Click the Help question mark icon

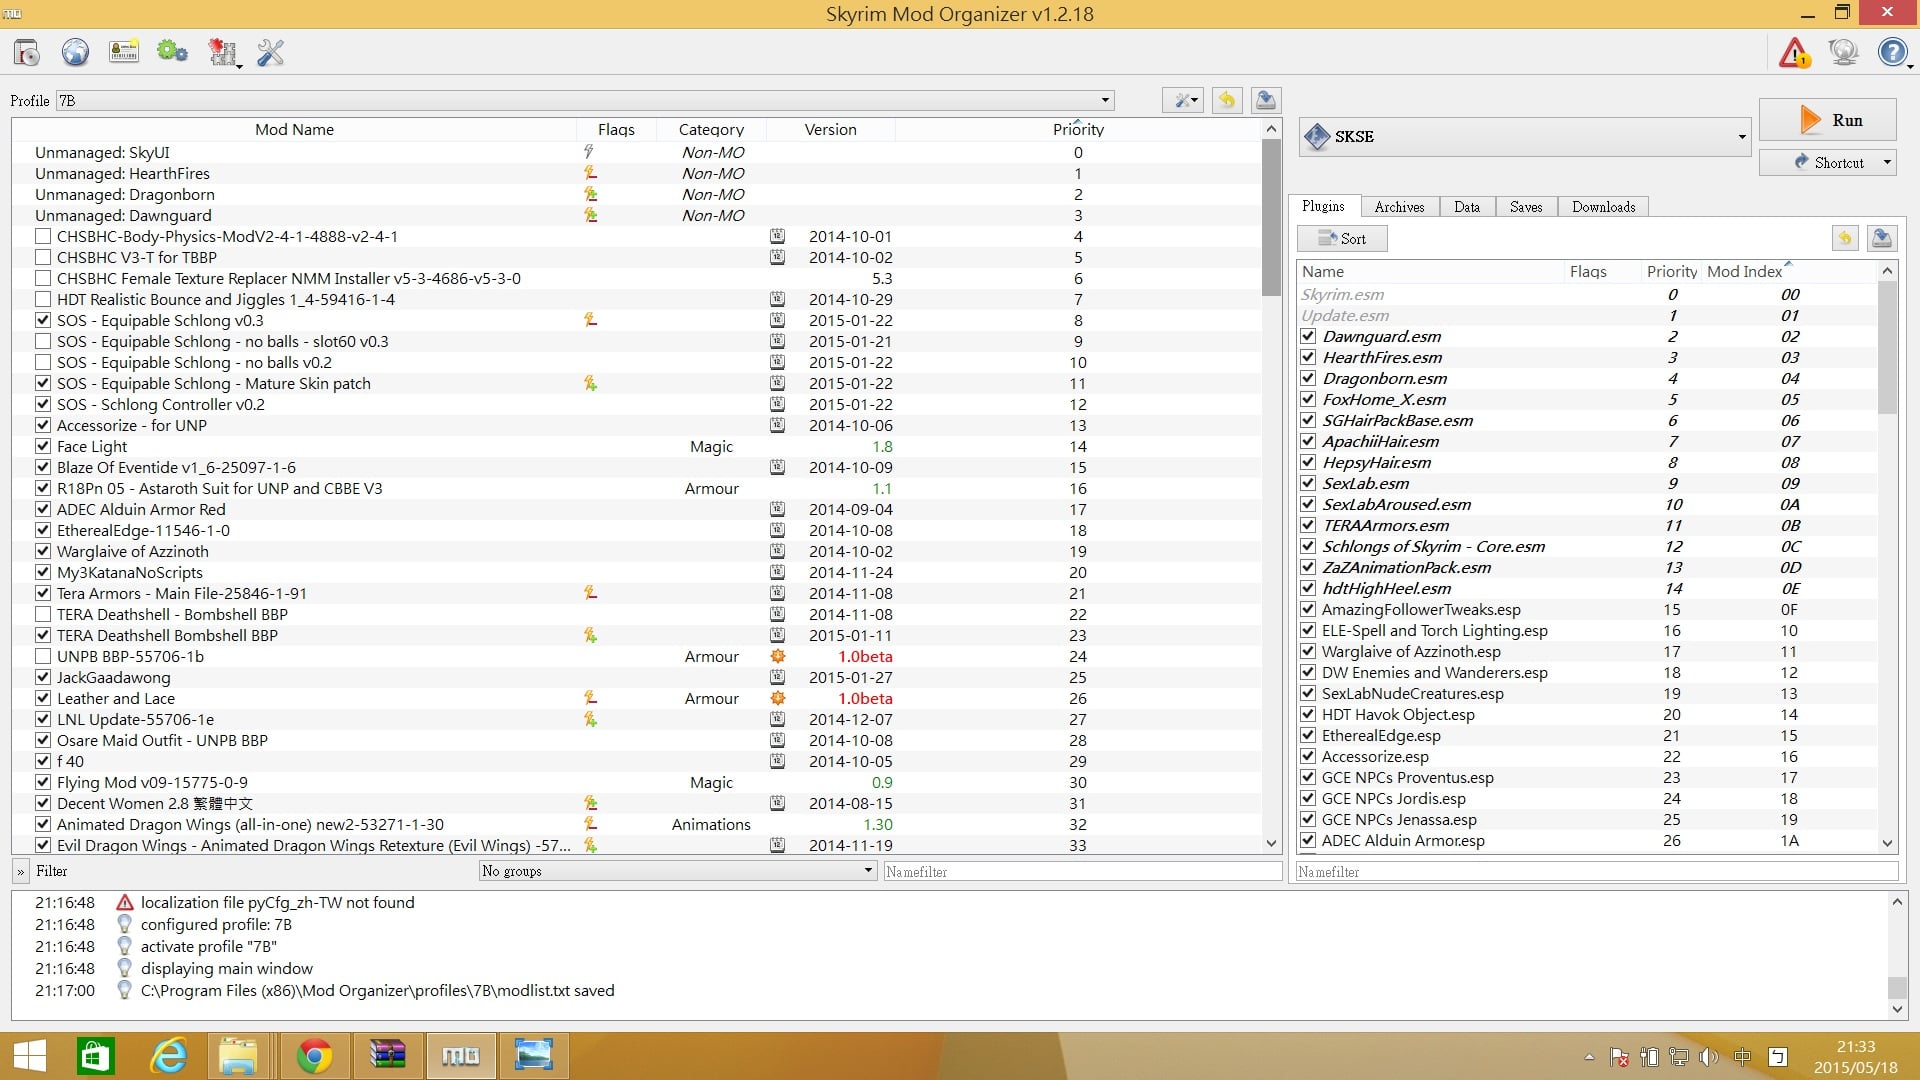(x=1892, y=52)
